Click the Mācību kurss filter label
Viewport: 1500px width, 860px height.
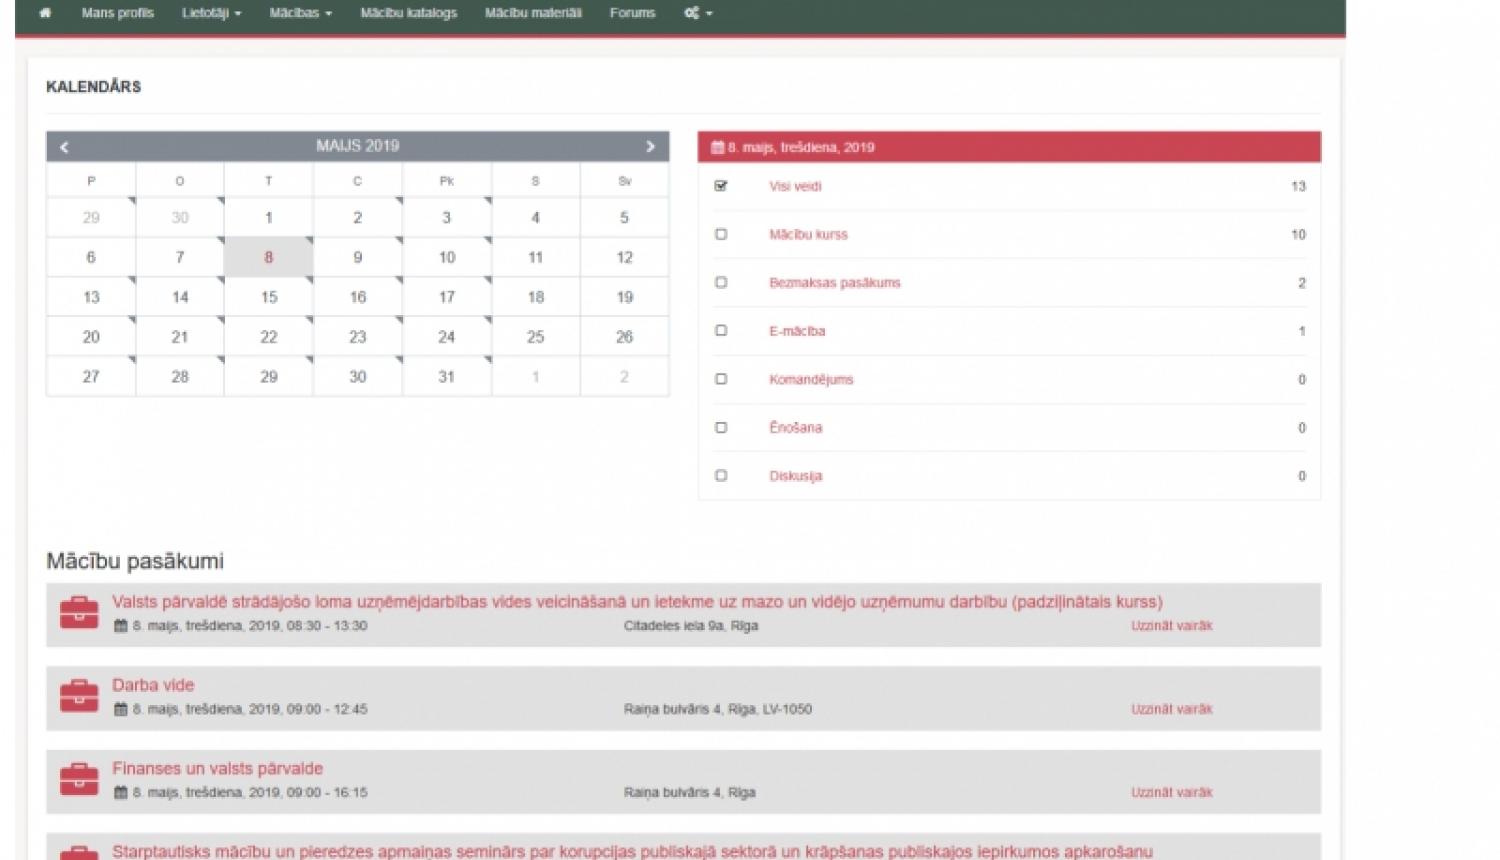808,234
